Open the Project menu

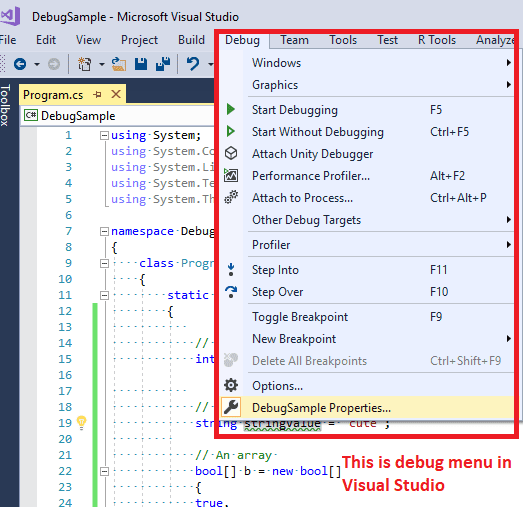coord(139,40)
